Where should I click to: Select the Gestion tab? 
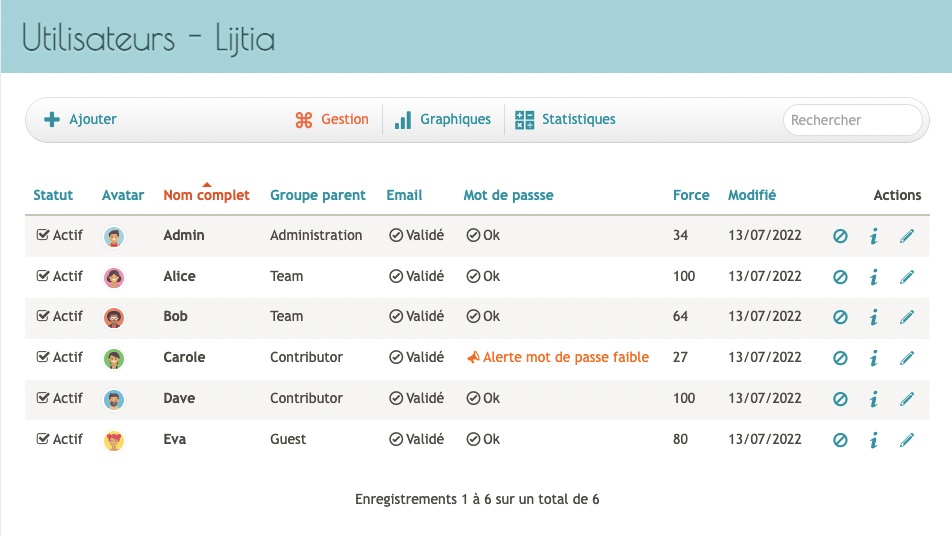[332, 120]
